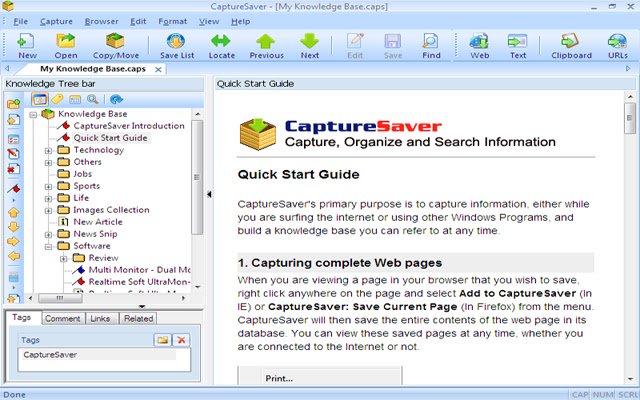Collapse the Software folder
Image resolution: width=640 pixels, height=400 pixels.
coord(48,247)
